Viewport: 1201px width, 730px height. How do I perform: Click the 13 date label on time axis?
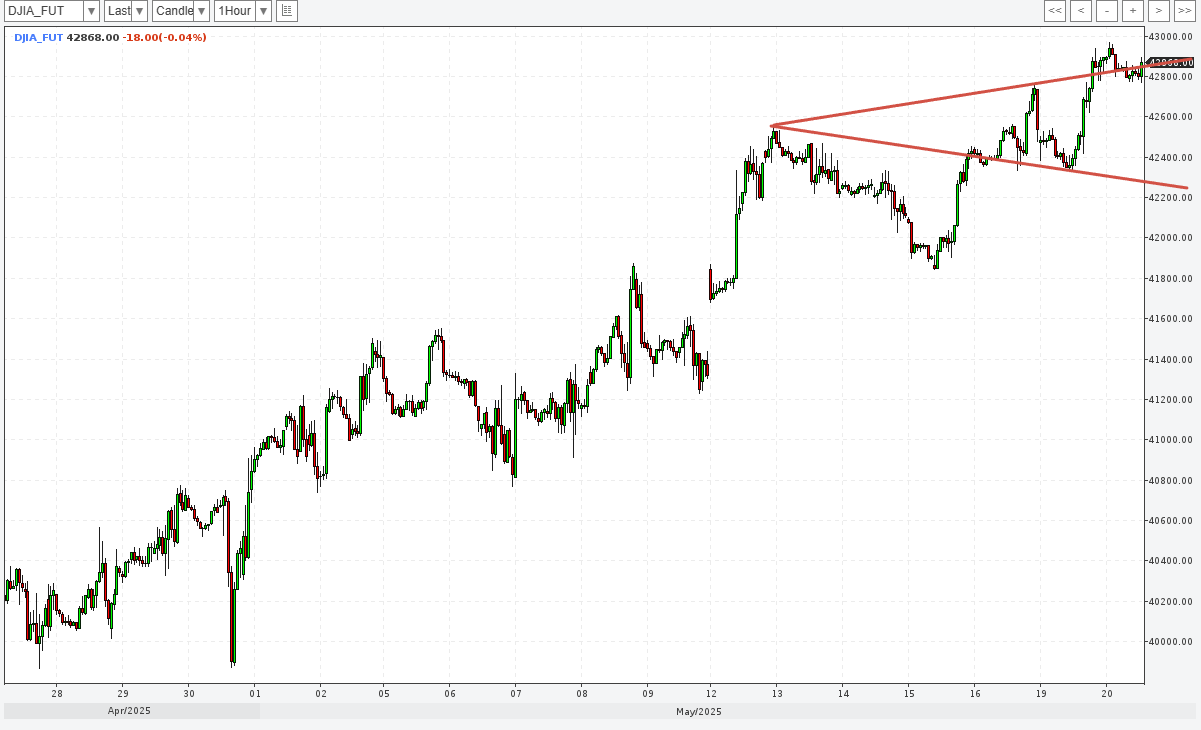click(x=777, y=693)
